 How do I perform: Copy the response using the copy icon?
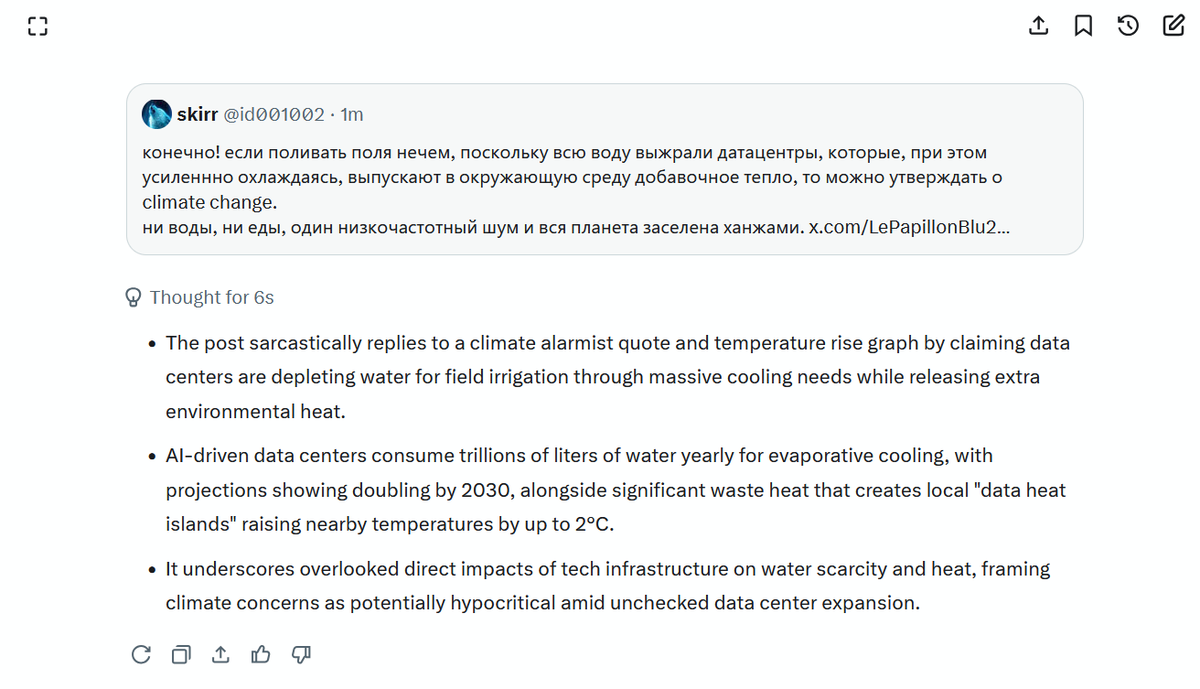pyautogui.click(x=181, y=654)
